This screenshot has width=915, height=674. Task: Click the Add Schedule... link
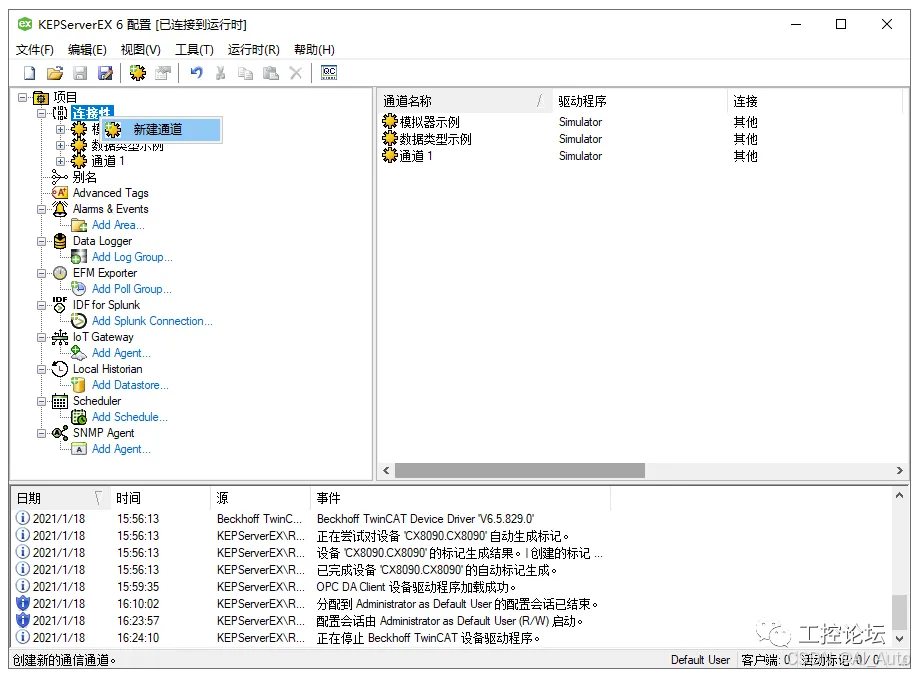(130, 417)
